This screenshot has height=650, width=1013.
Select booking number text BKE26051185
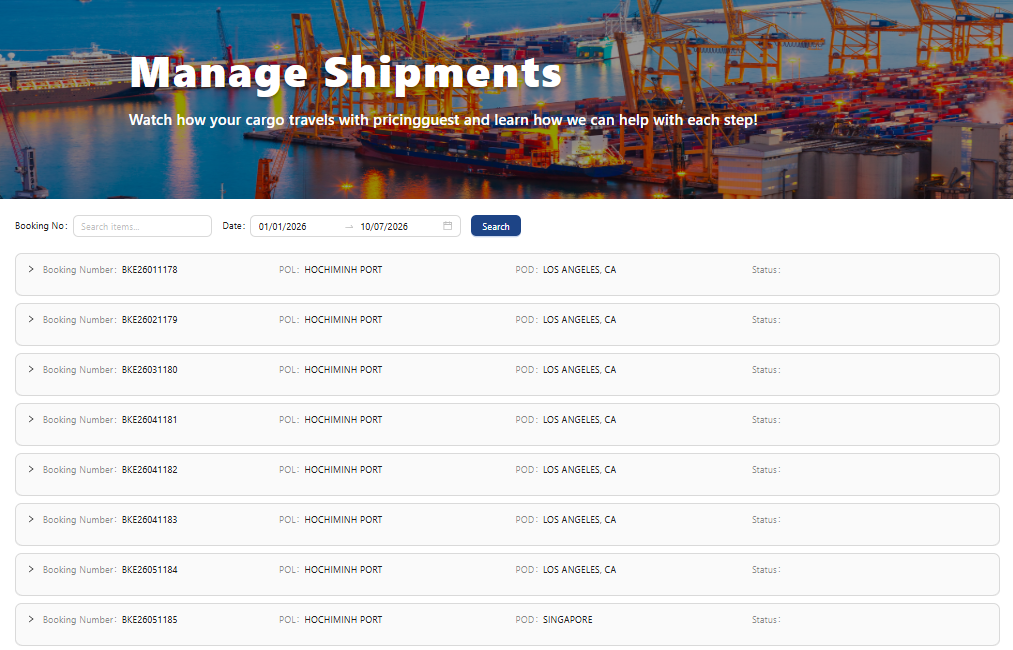point(149,620)
